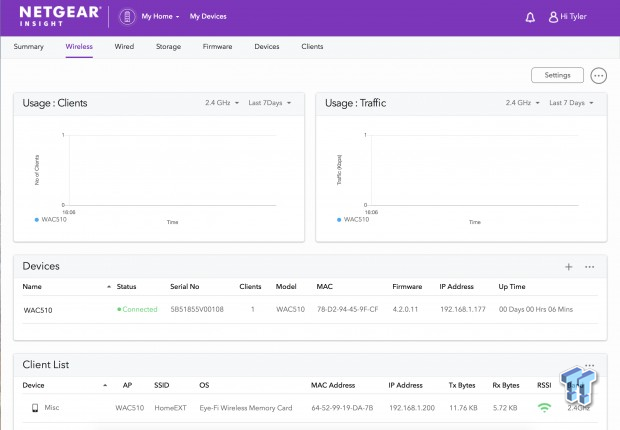Click the Misc client name
Viewport: 620px width, 430px height.
point(52,407)
